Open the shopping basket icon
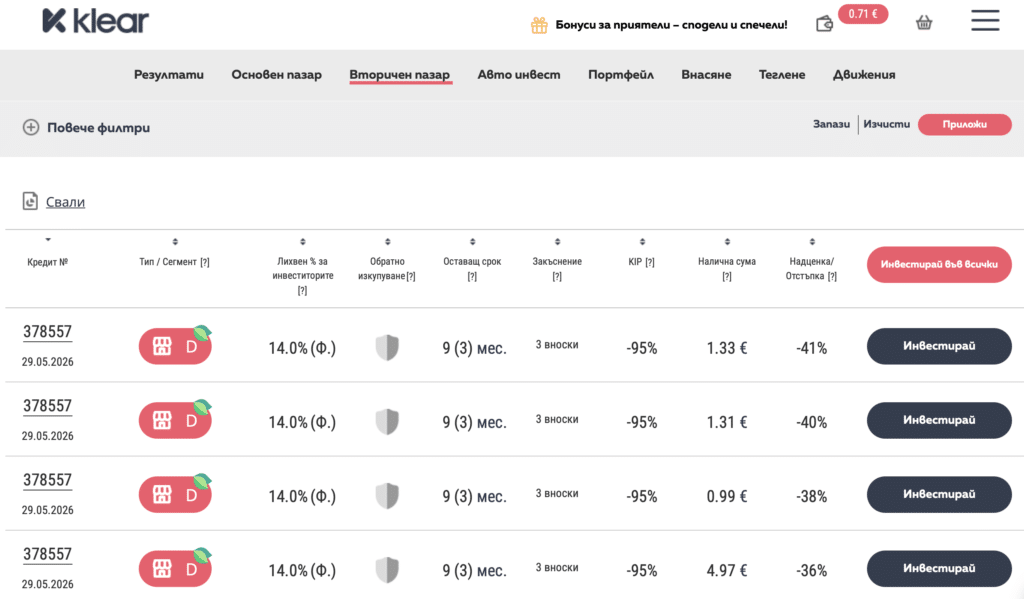This screenshot has height=599, width=1024. [x=923, y=24]
